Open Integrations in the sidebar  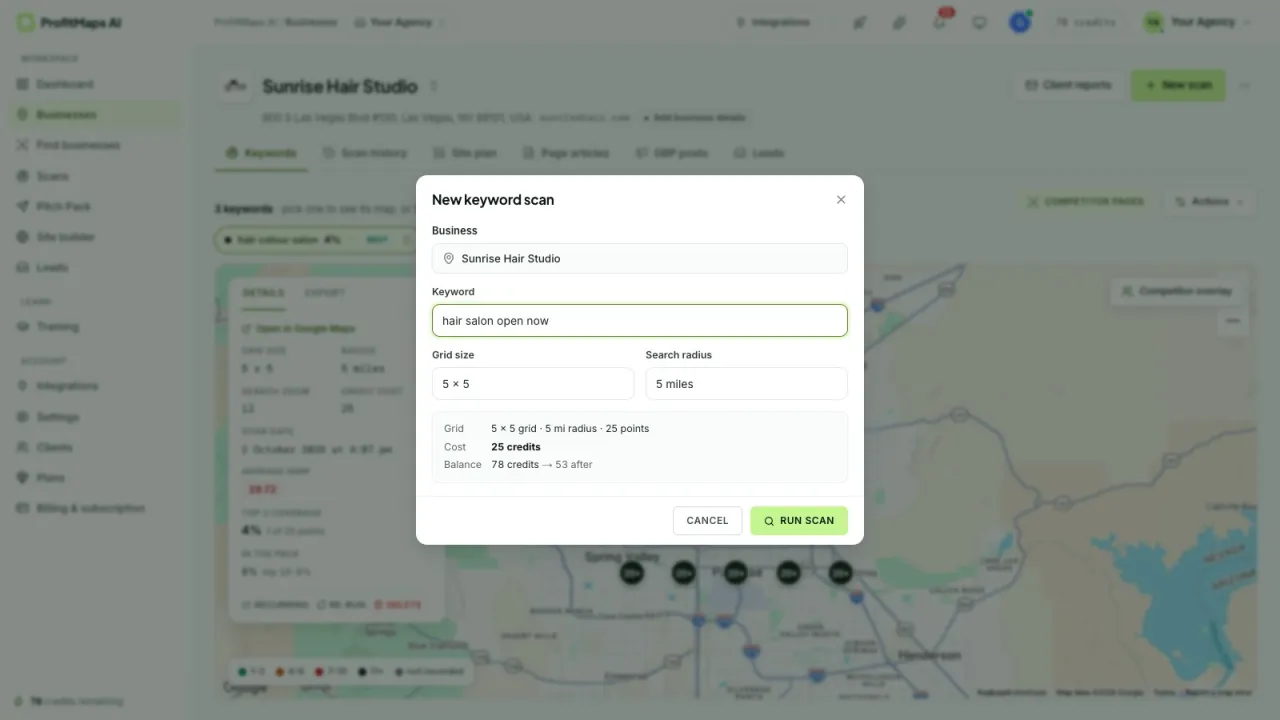point(96,386)
